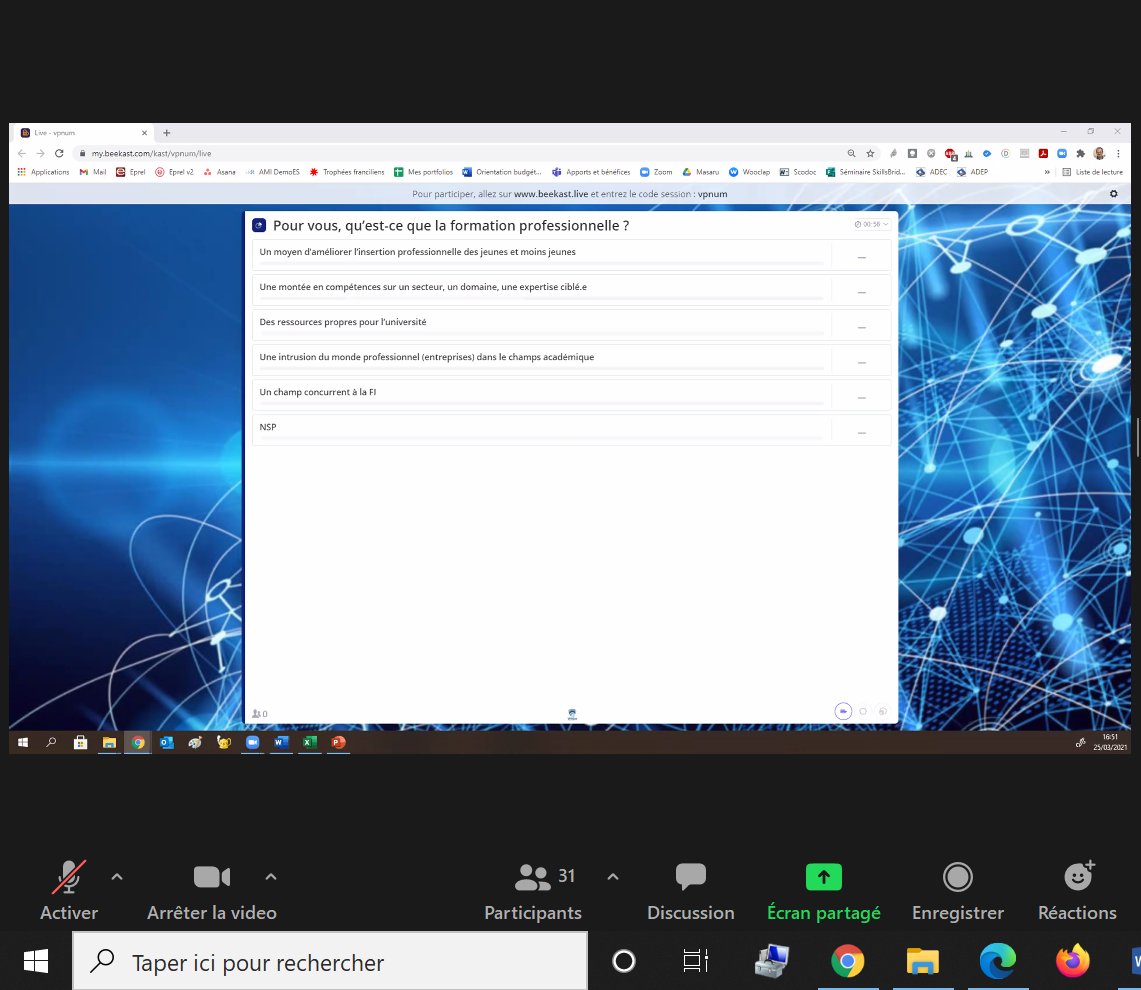Select the 'Live - vpnum' Chrome tab

[84, 132]
